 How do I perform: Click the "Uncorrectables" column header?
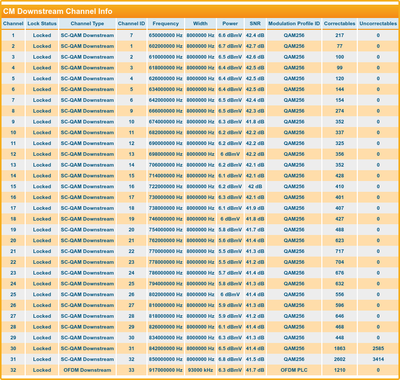tap(378, 24)
